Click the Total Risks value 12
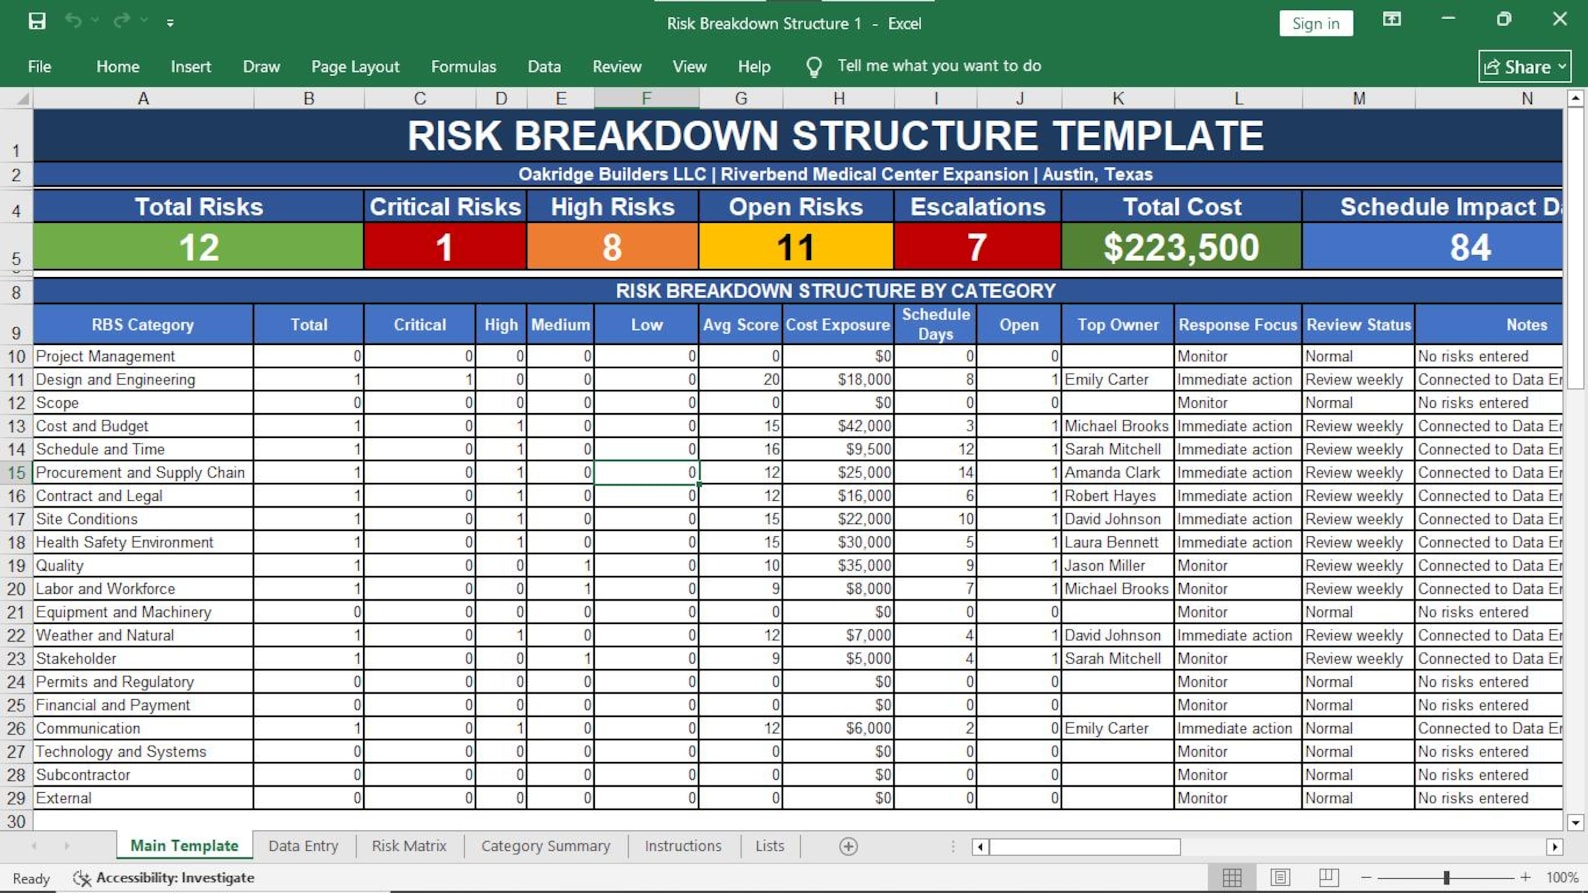Image resolution: width=1588 pixels, height=893 pixels. tap(199, 247)
